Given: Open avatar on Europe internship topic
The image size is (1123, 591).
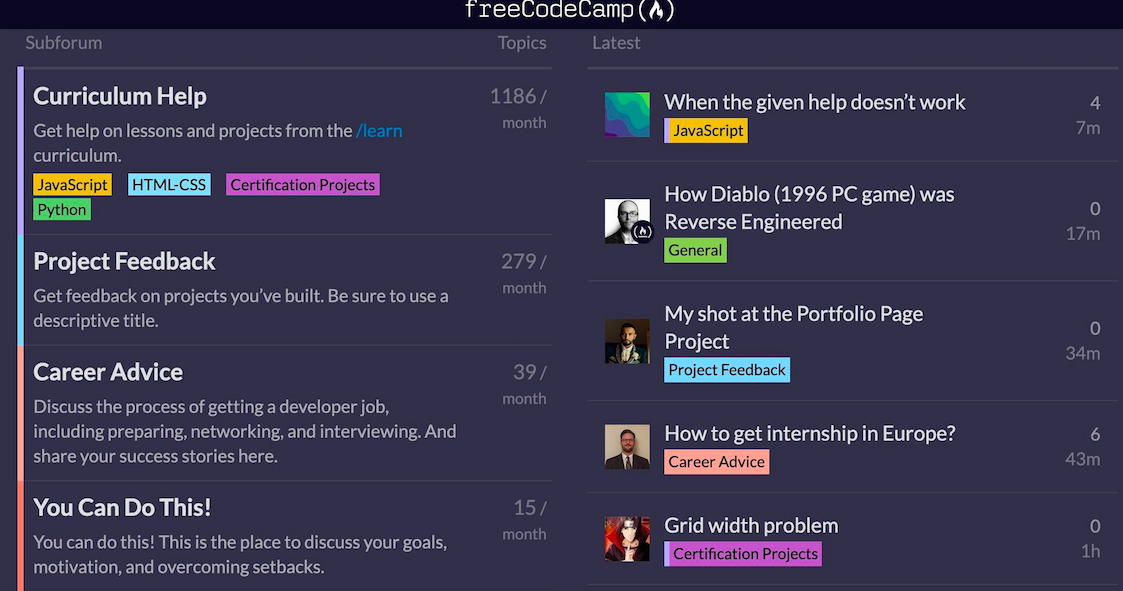Looking at the screenshot, I should [627, 447].
